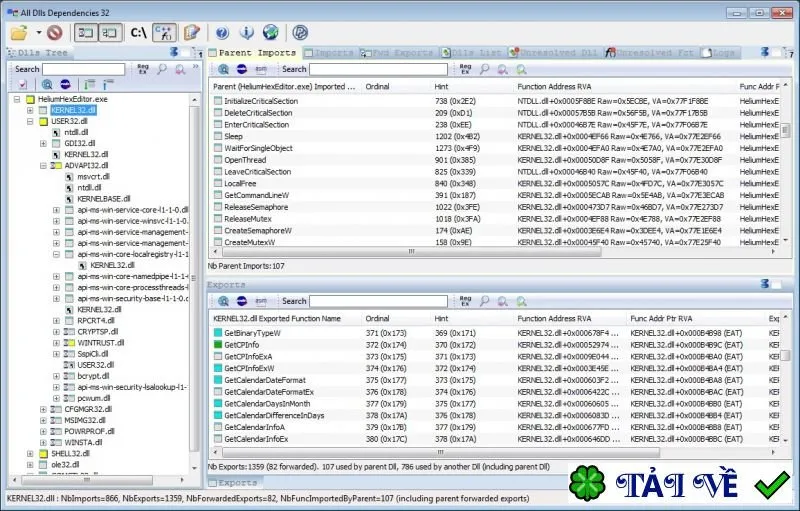
Task: Switch to the Logs tab
Action: click(x=718, y=53)
